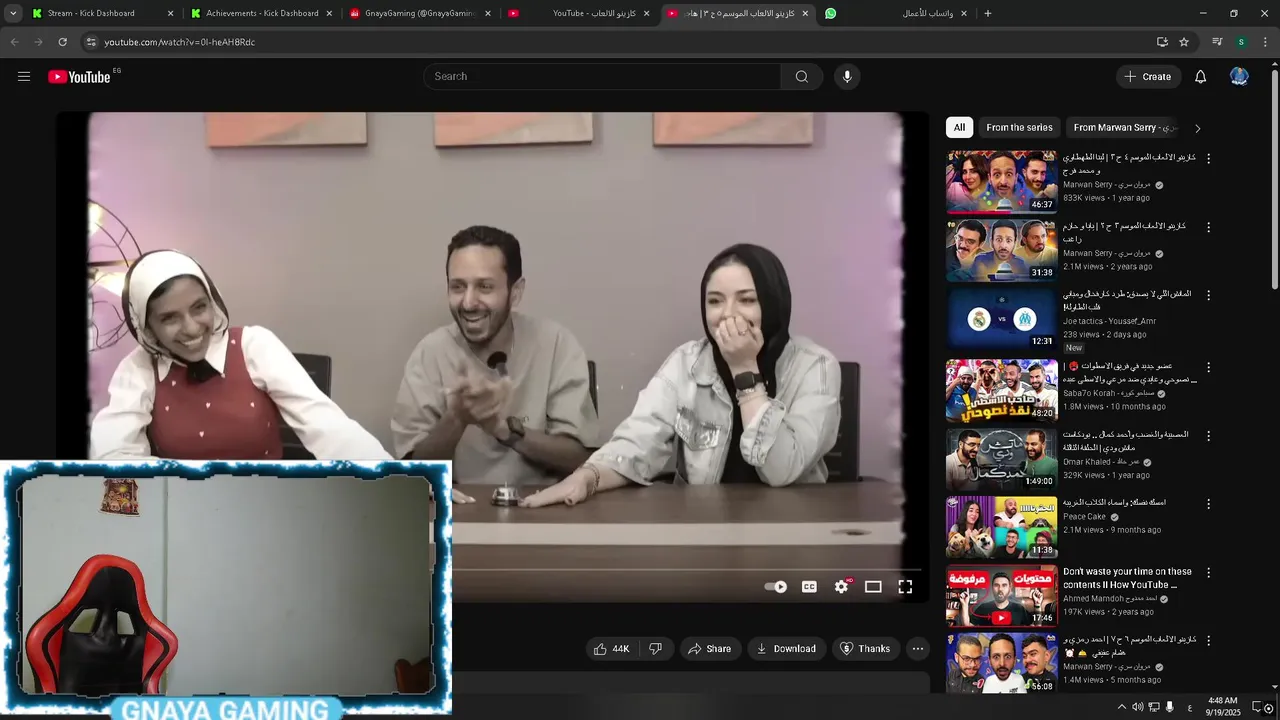Viewport: 1280px width, 720px height.
Task: Switch to the GnayaGaming browser tab
Action: tap(420, 14)
